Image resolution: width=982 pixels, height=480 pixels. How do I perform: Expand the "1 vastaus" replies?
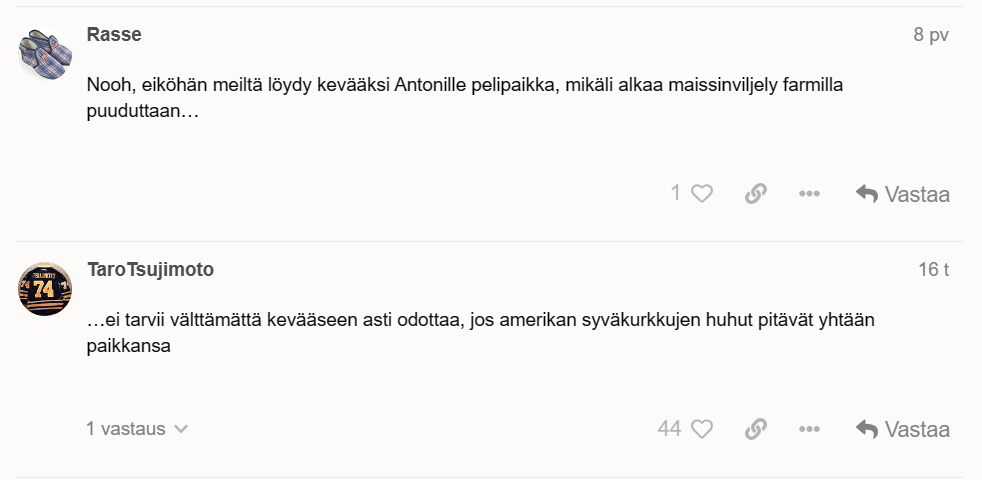pyautogui.click(x=126, y=429)
